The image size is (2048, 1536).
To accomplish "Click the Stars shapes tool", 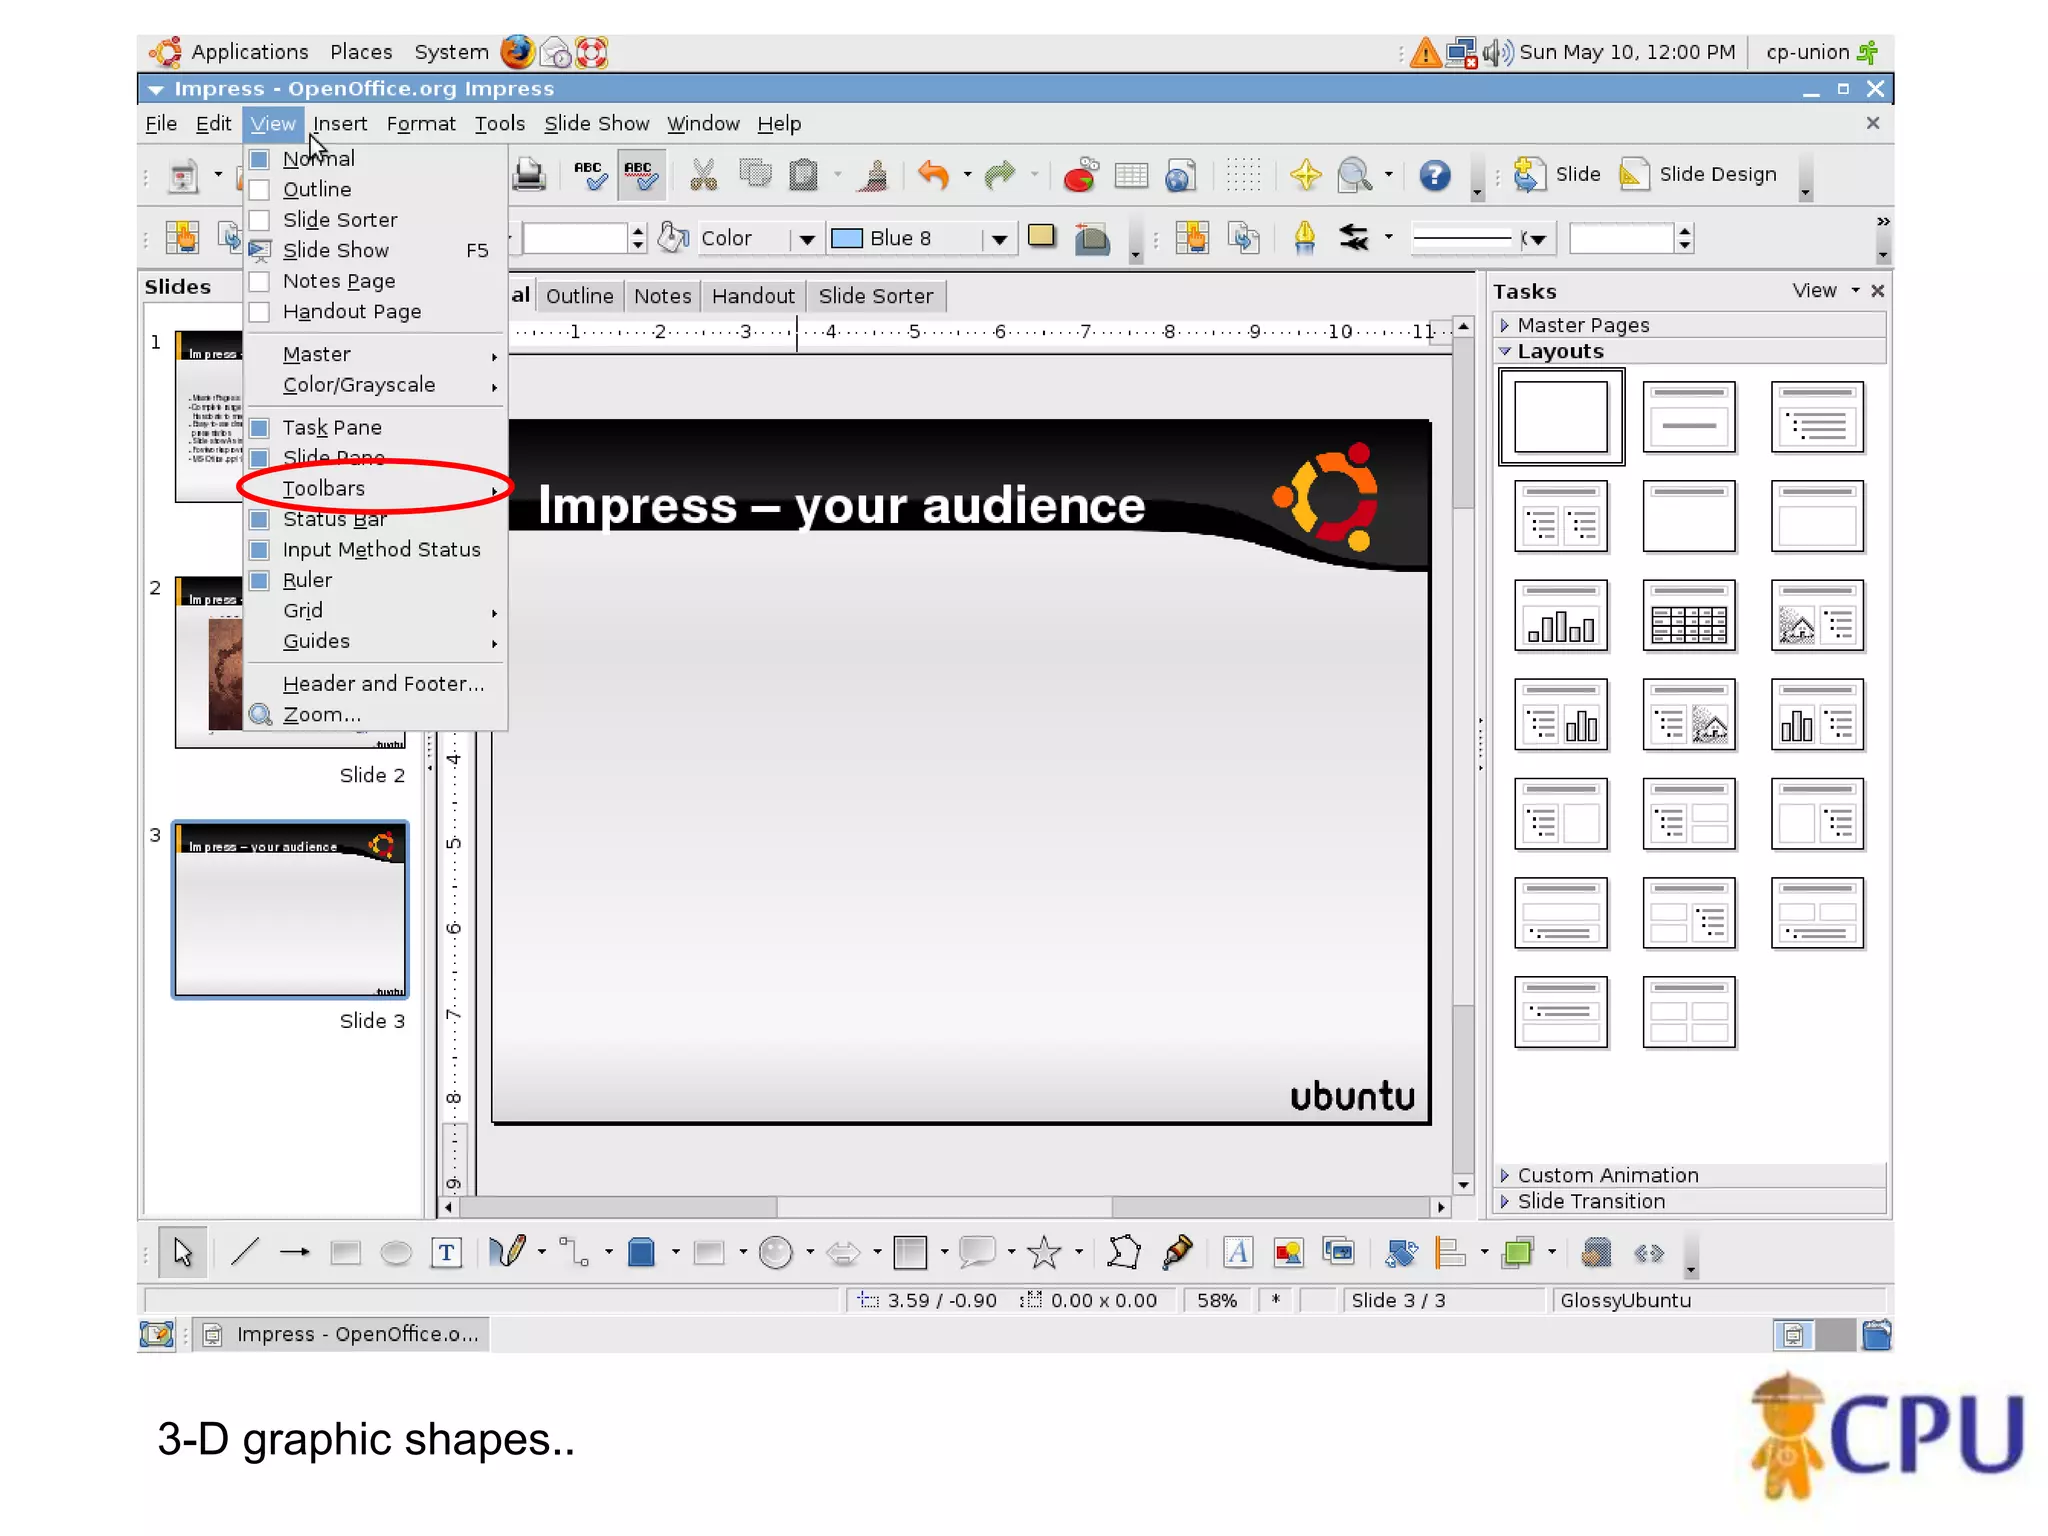I will [1044, 1252].
